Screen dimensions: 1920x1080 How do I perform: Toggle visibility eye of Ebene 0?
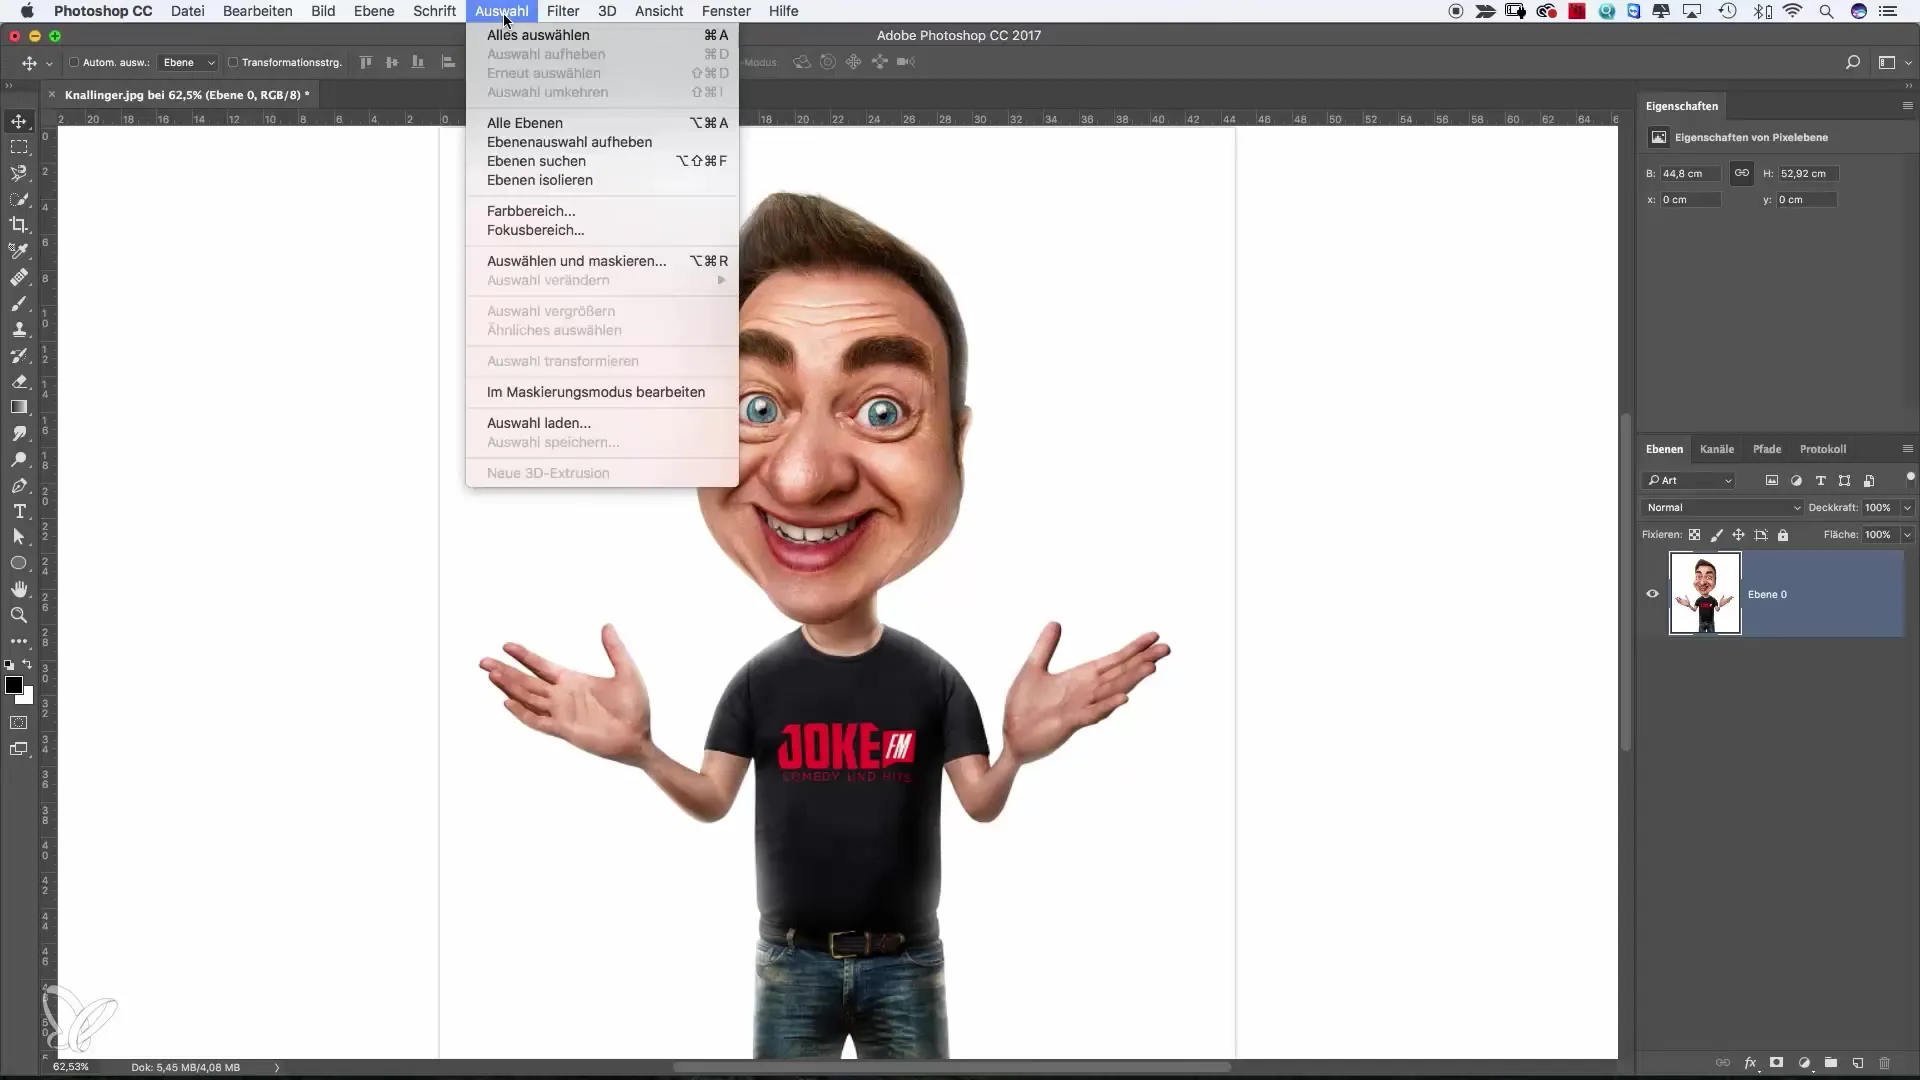1652,594
